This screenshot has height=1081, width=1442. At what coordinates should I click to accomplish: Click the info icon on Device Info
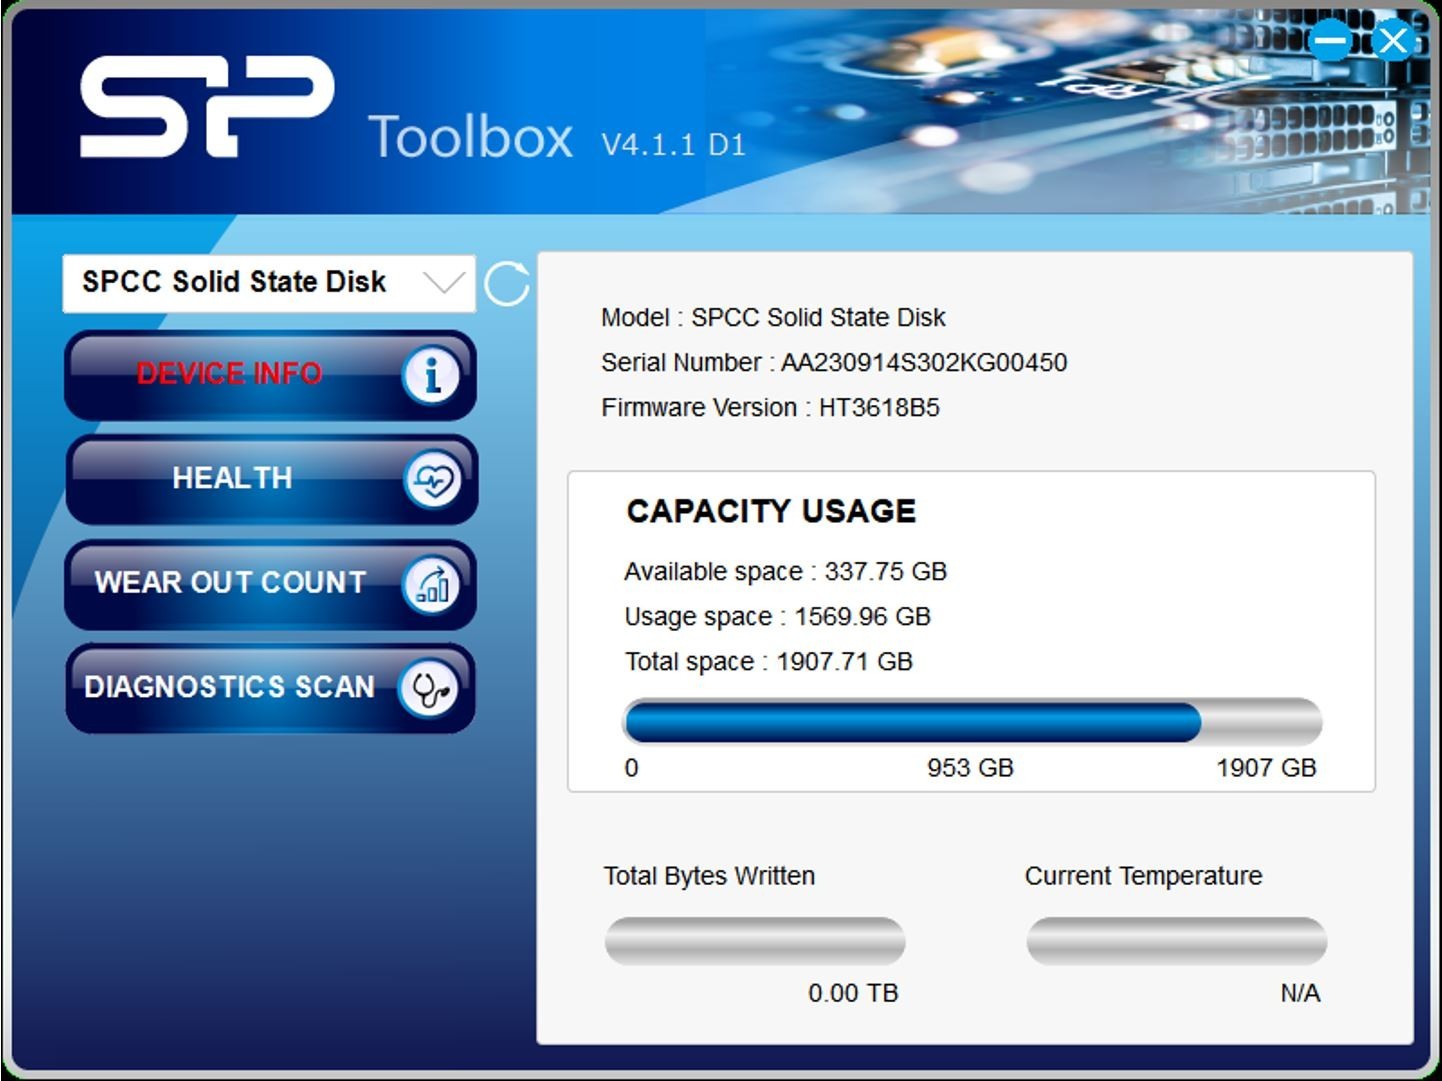click(x=431, y=376)
